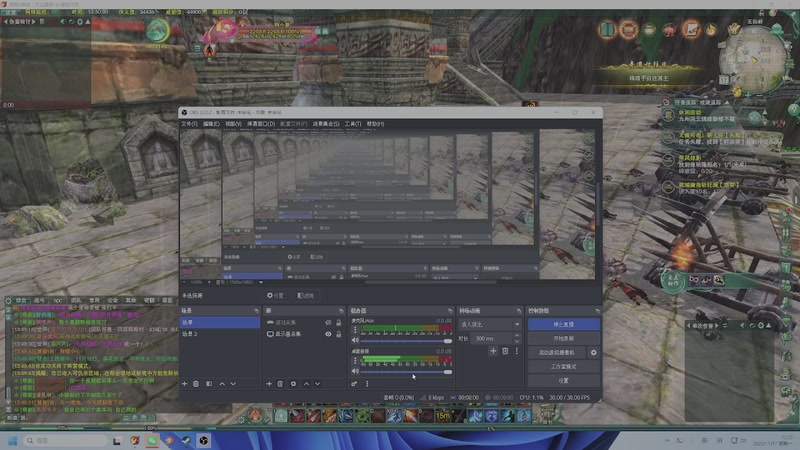800x450 pixels.
Task: Pop out the Controls dock panel
Action: click(597, 311)
